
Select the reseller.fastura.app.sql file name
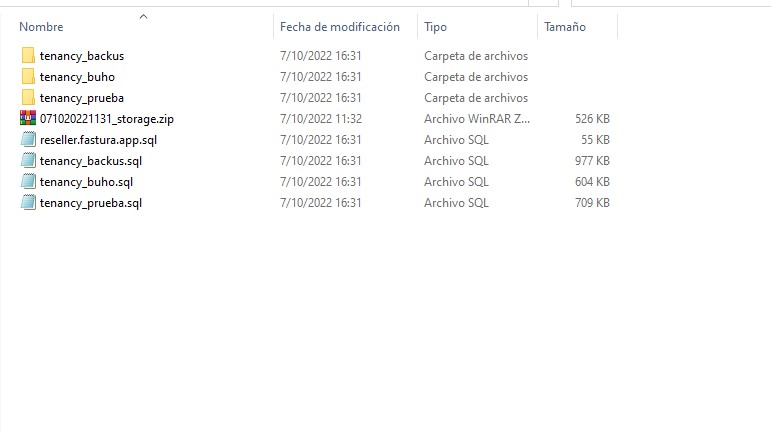(x=98, y=140)
